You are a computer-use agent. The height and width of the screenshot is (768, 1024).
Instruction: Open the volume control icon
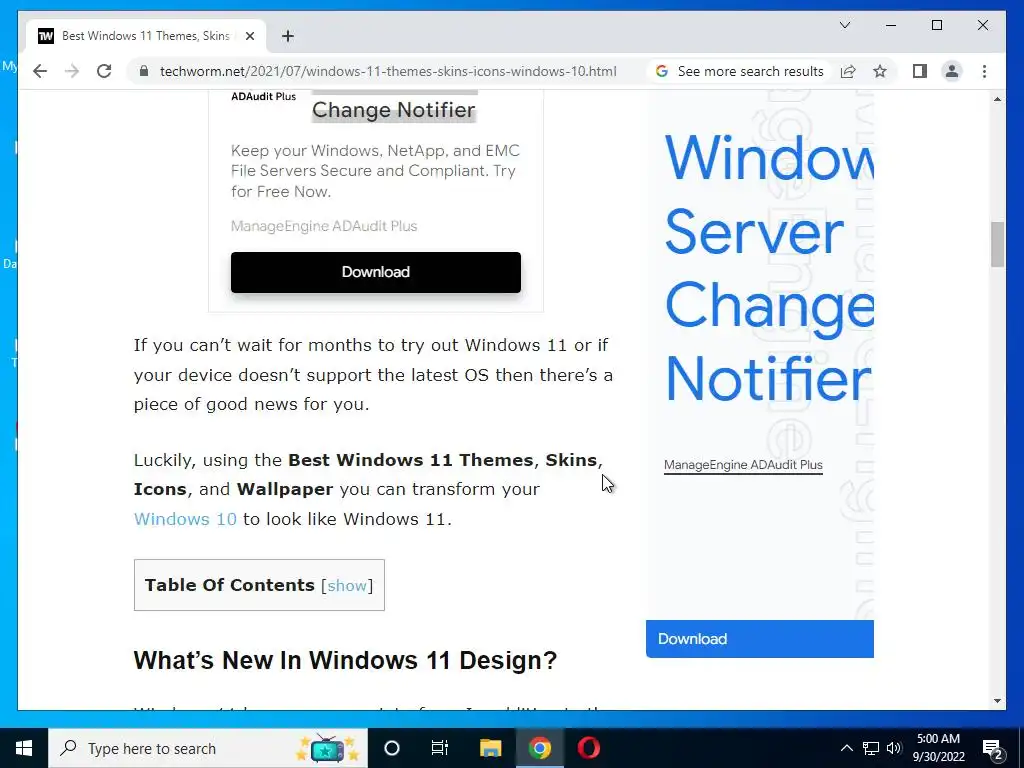pos(893,748)
